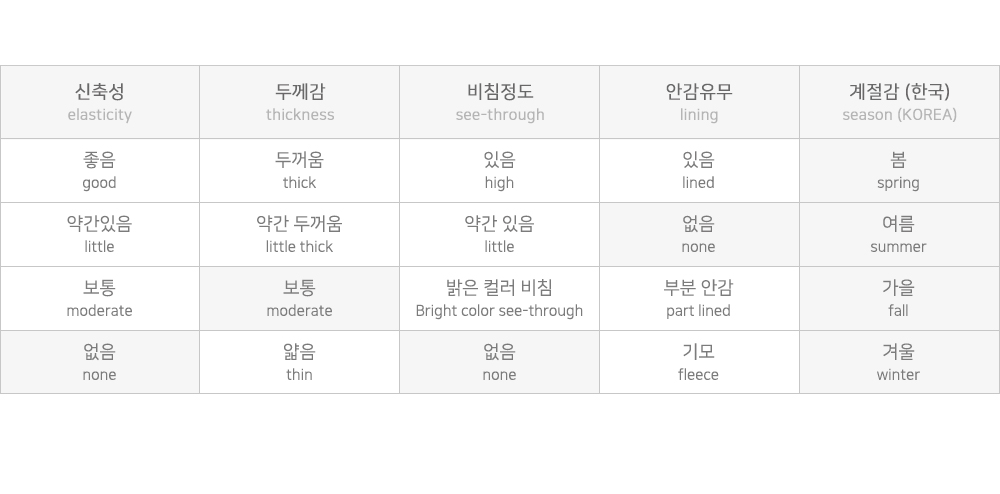The height and width of the screenshot is (494, 1000).
Task: Click the thickness column header
Action: 300,102
